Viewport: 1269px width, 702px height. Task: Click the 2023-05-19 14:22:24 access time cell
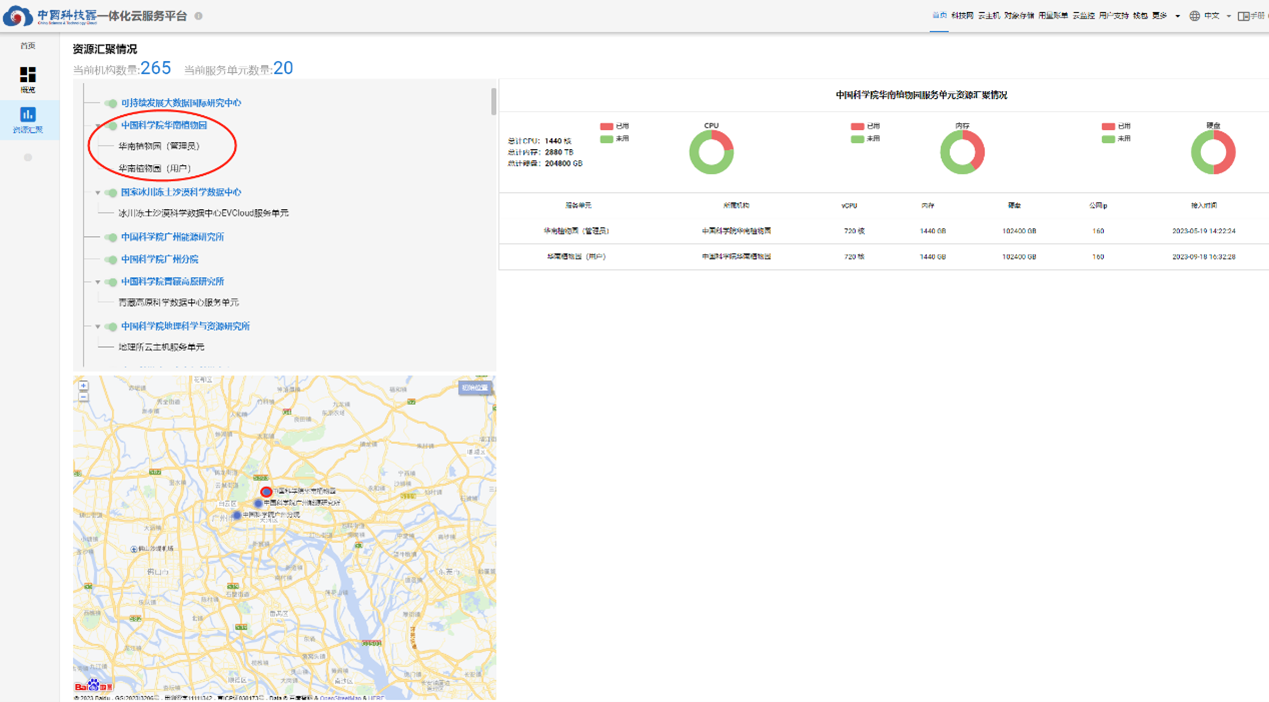point(1204,231)
